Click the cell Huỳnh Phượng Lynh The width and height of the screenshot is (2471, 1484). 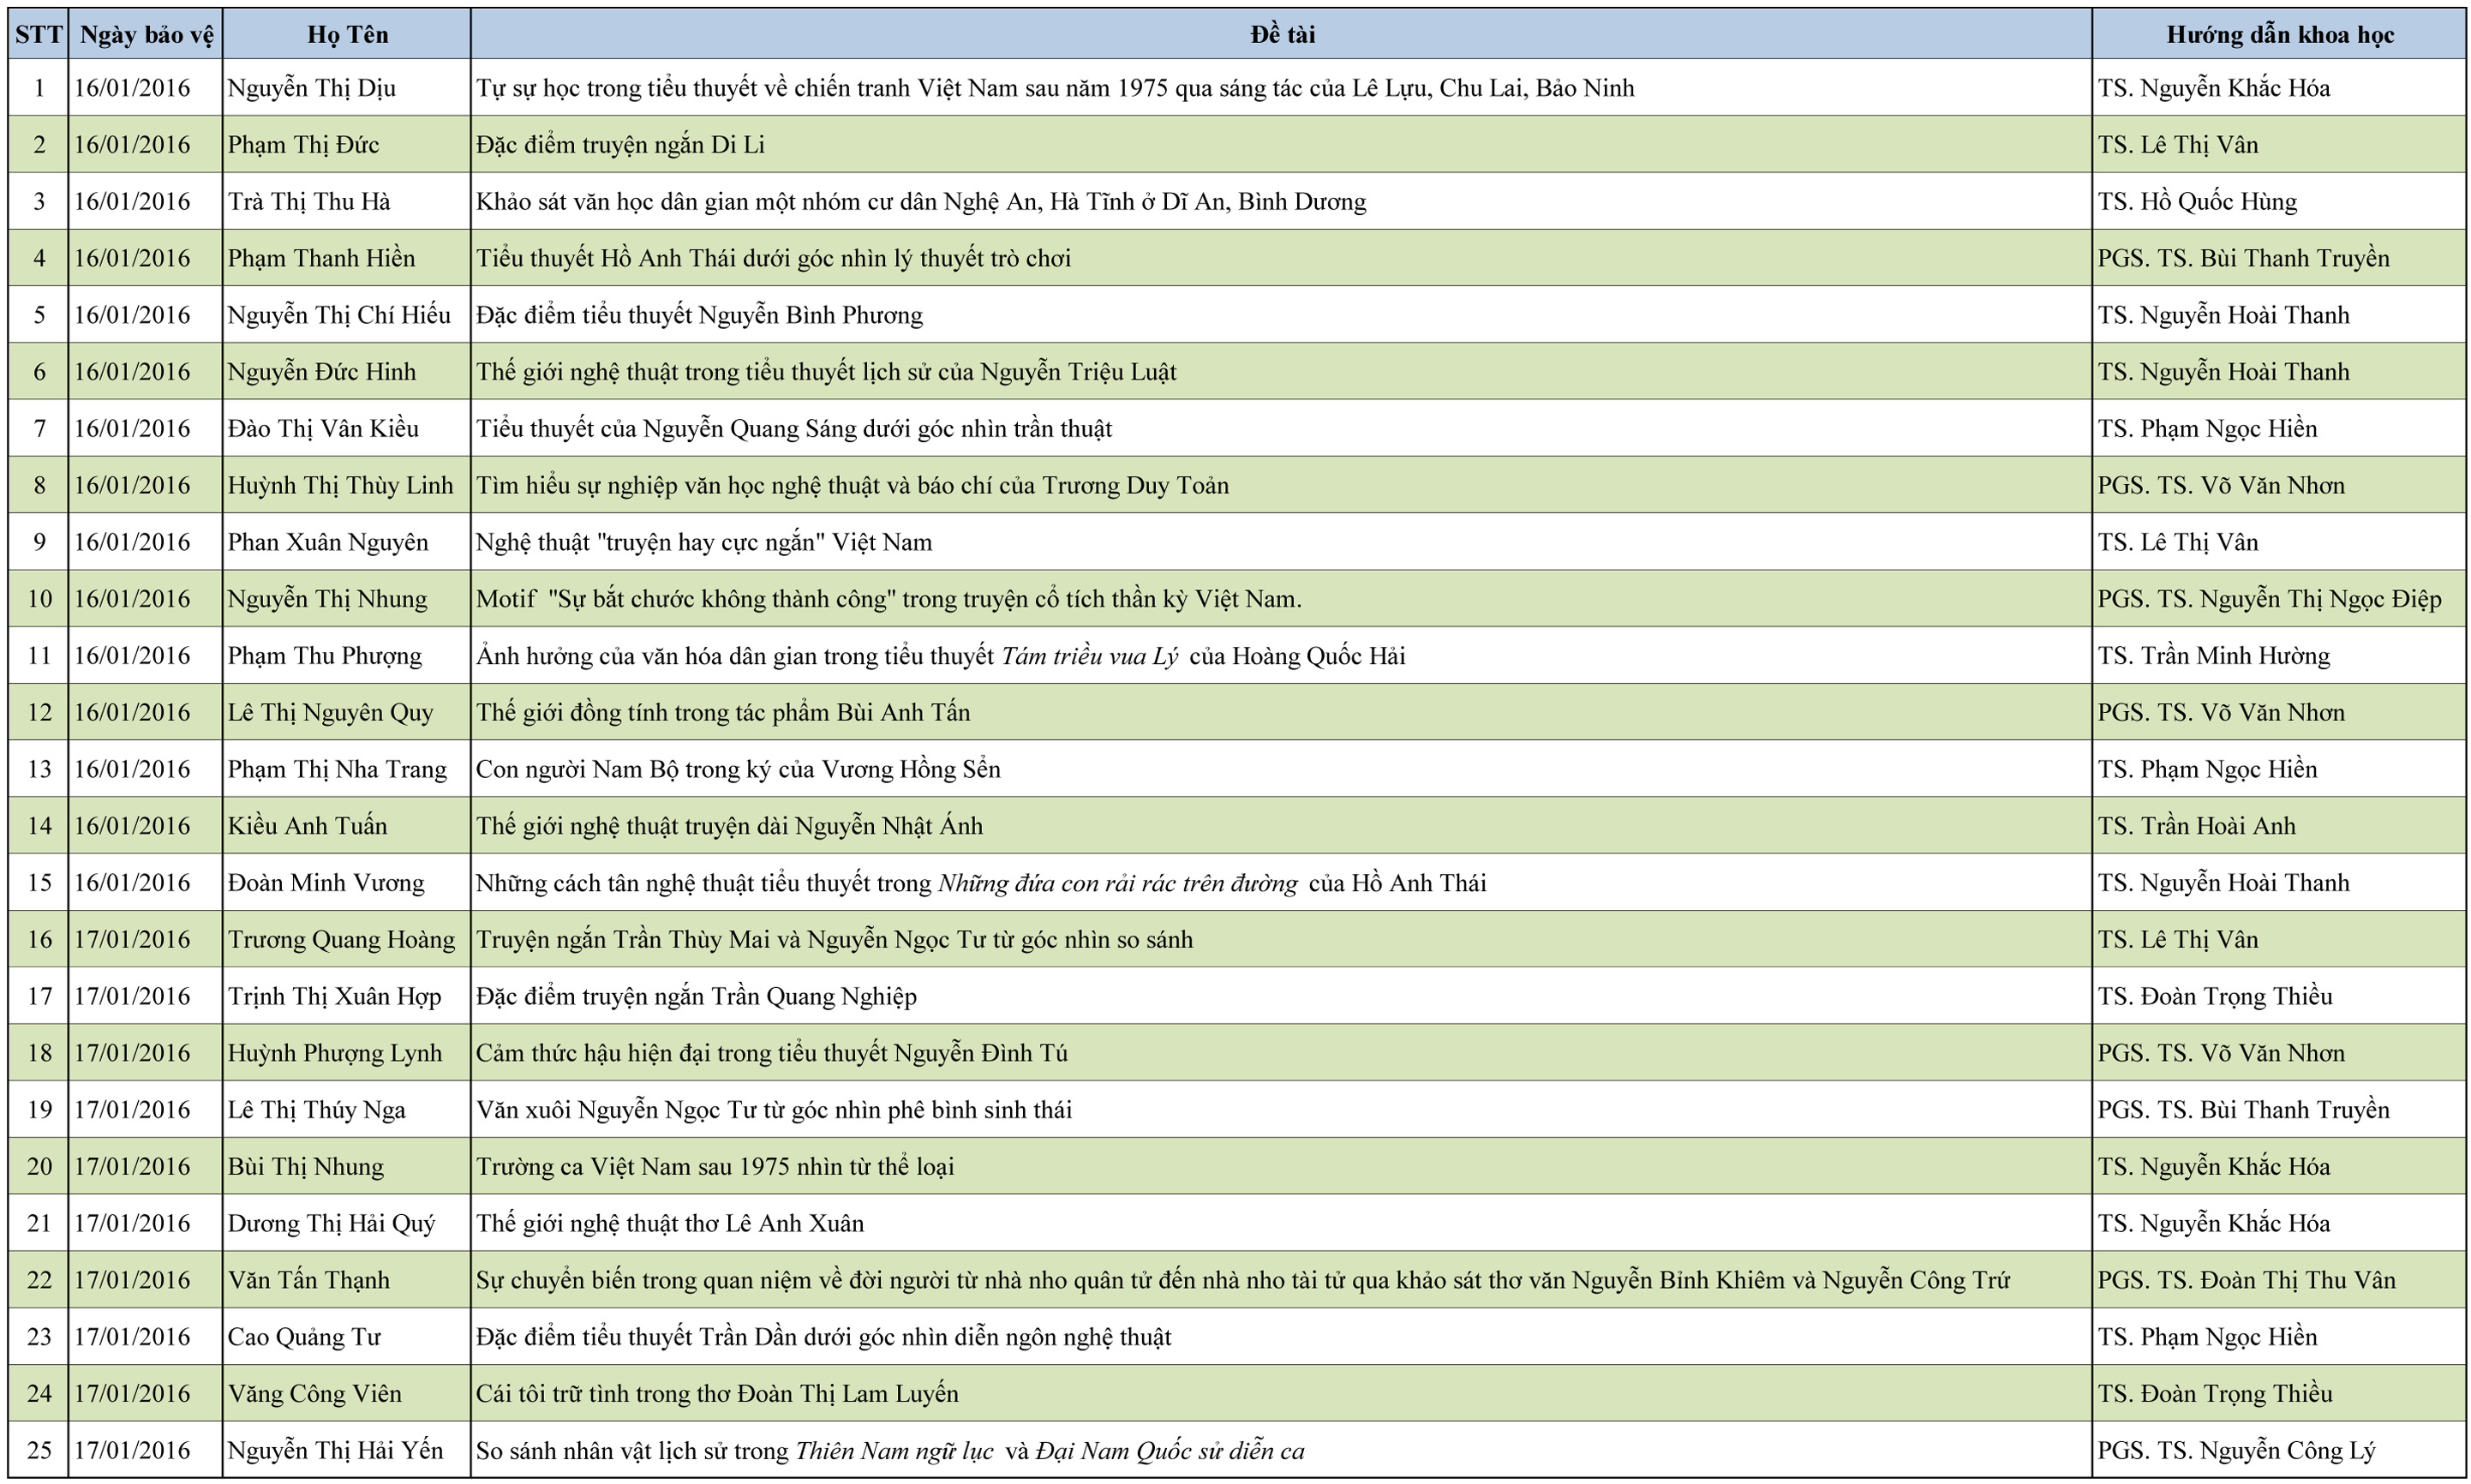pyautogui.click(x=335, y=1053)
